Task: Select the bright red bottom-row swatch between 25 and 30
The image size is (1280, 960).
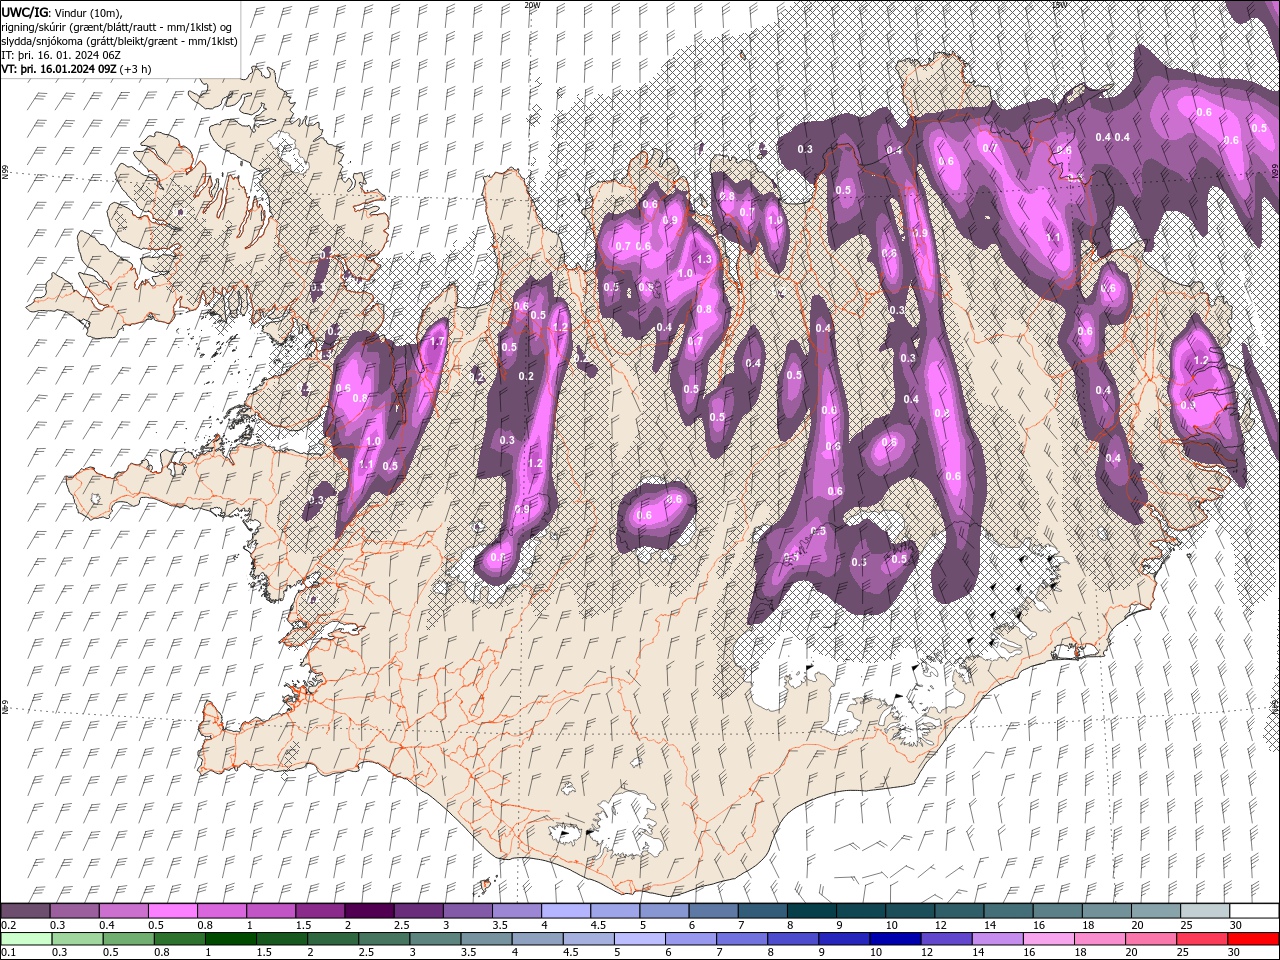Action: (1202, 939)
